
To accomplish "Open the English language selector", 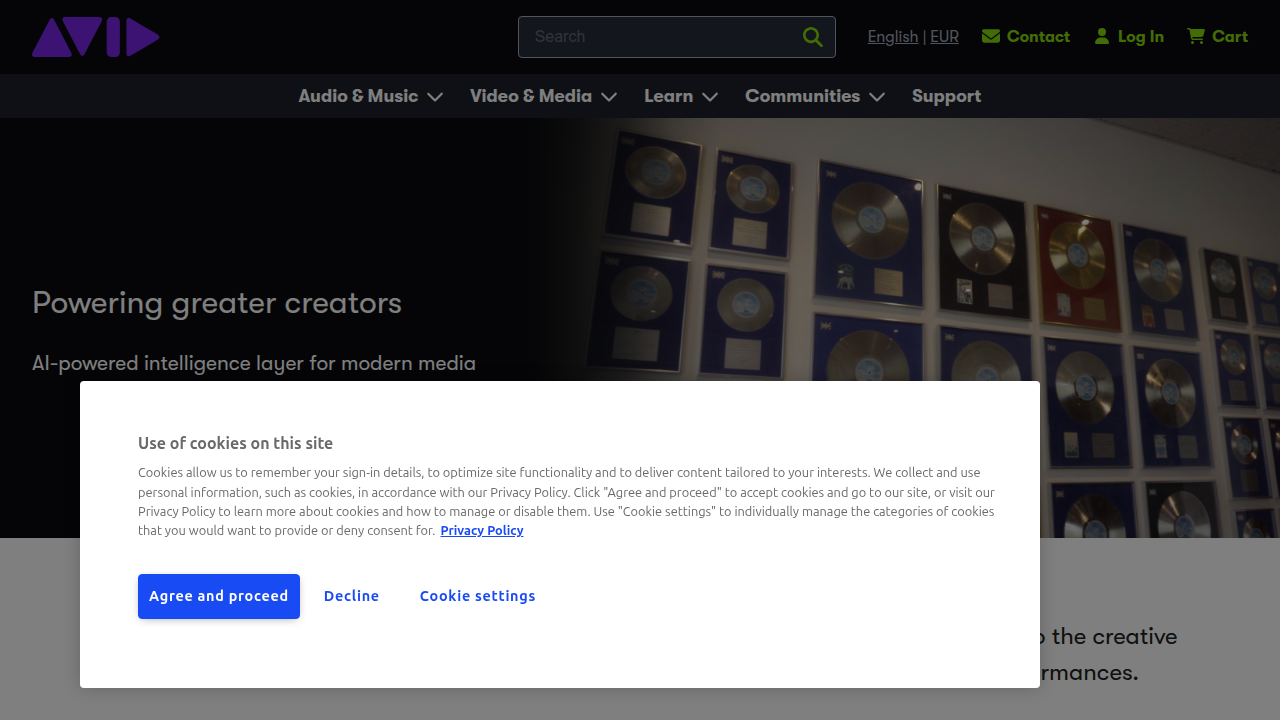I will tap(893, 37).
